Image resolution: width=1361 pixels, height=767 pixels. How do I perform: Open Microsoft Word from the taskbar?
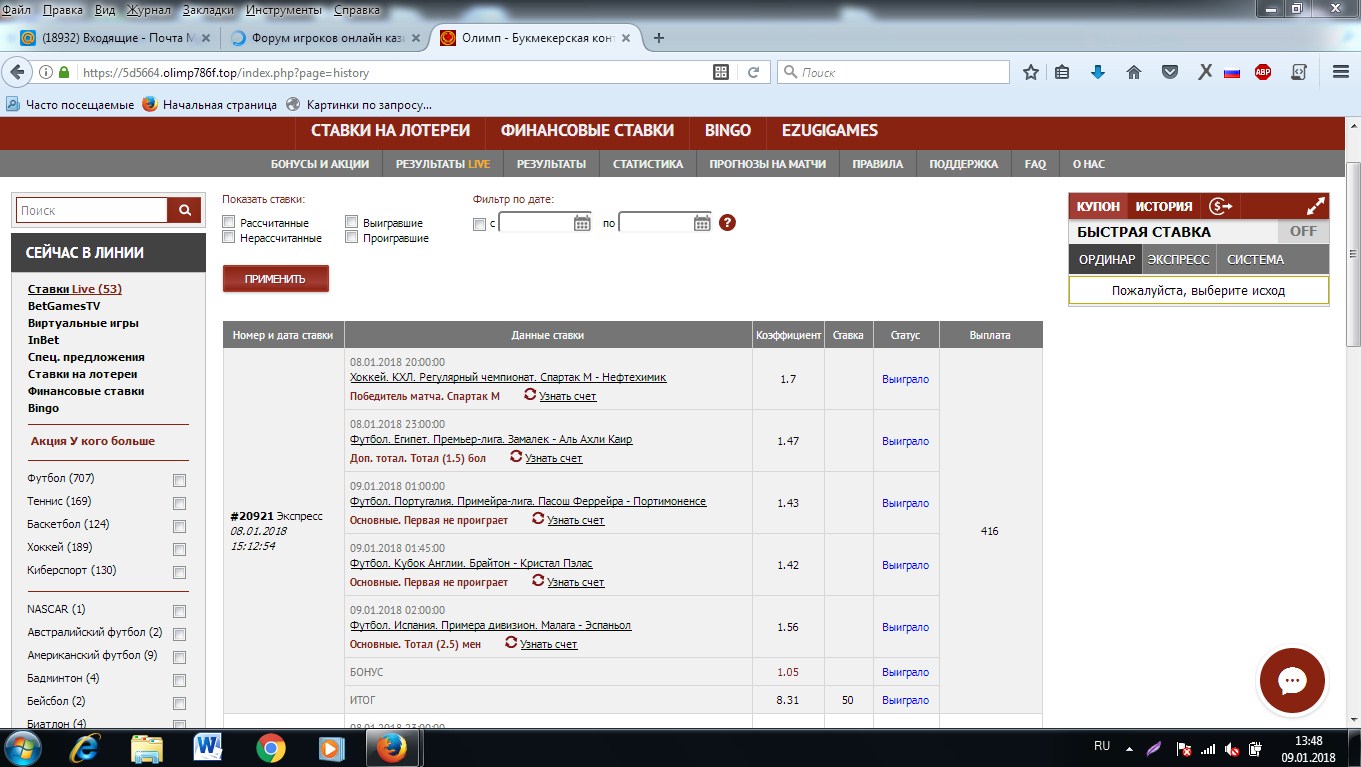point(208,747)
